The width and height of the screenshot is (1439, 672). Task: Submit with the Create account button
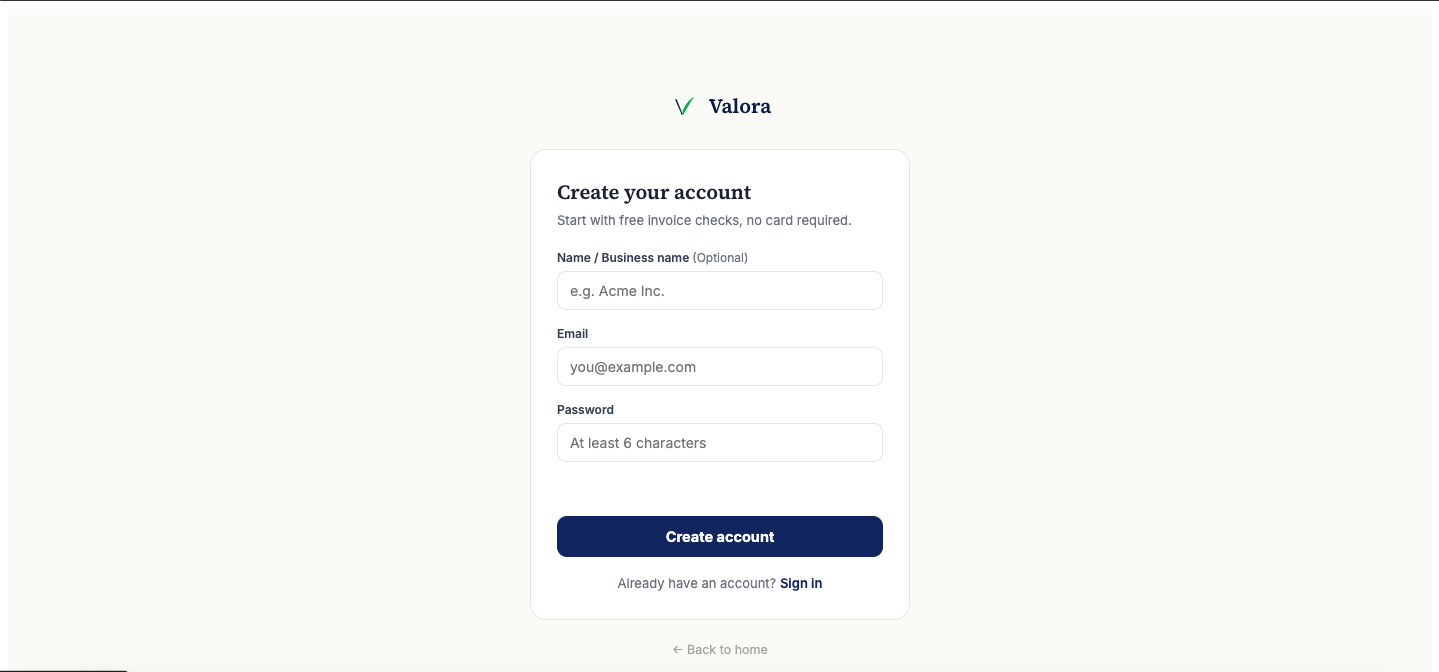(x=720, y=537)
